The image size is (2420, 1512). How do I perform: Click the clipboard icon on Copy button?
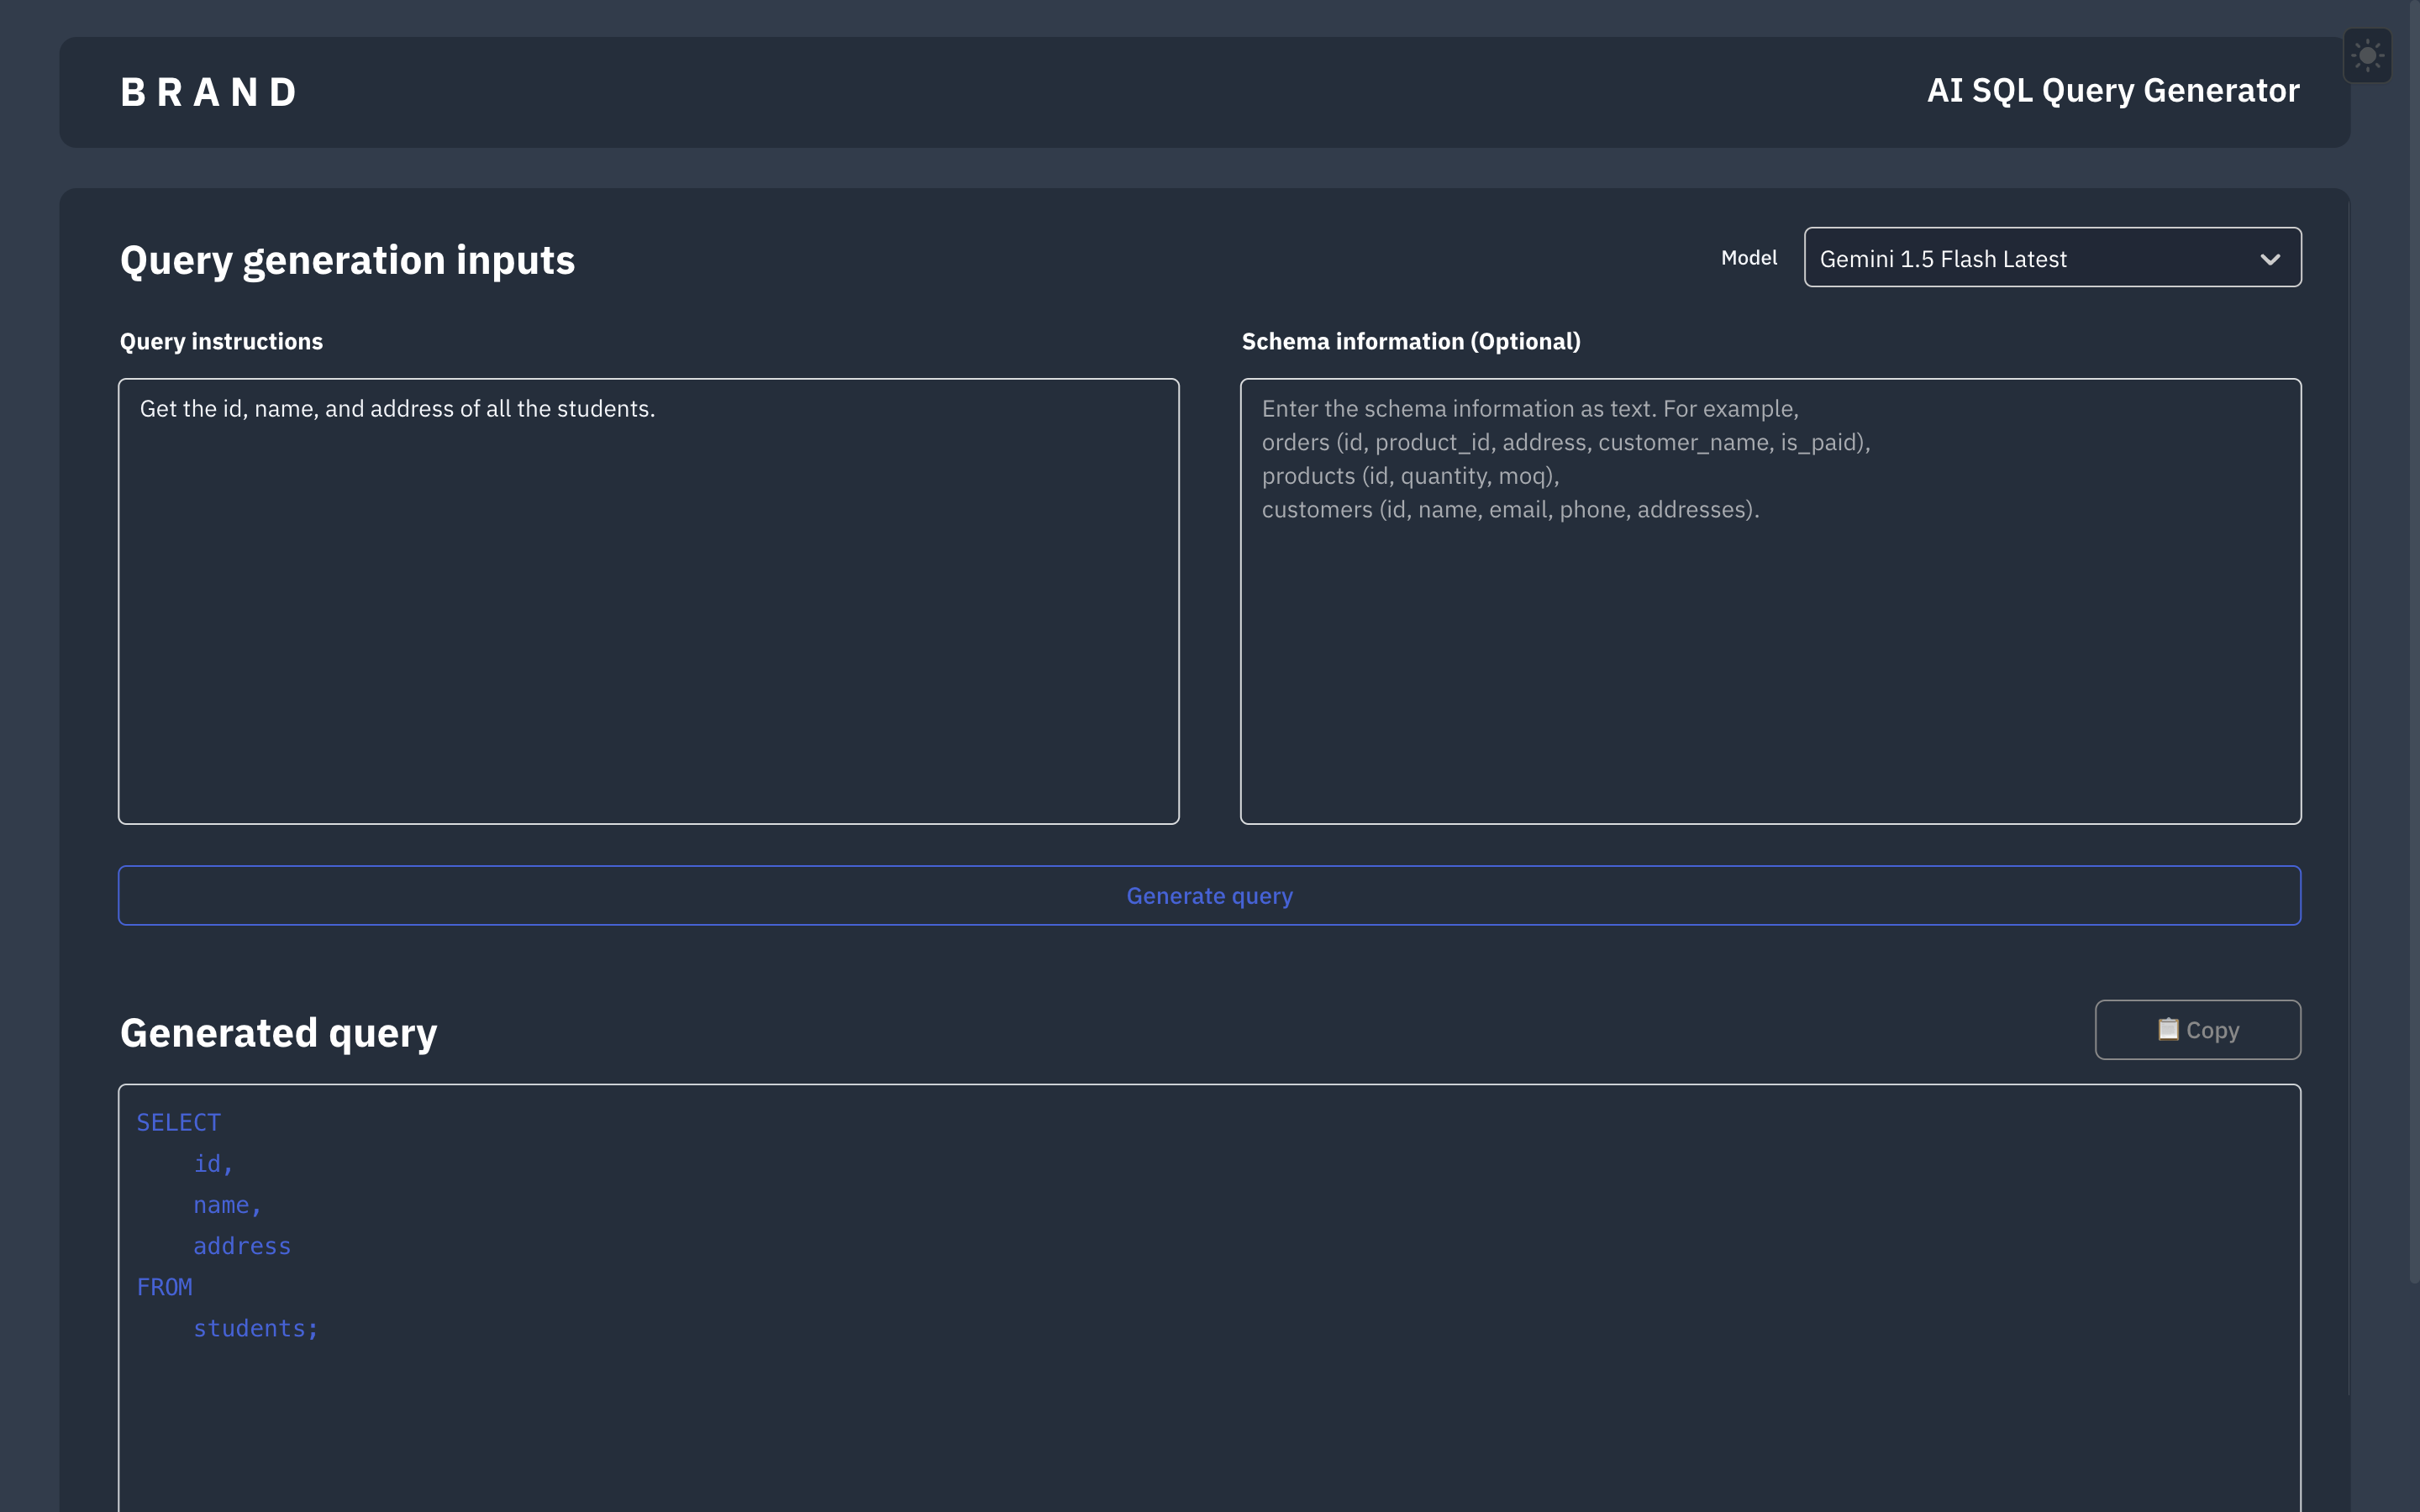click(x=2167, y=1029)
